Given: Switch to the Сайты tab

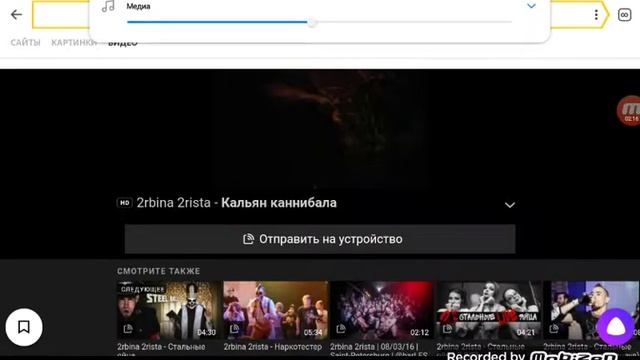Looking at the screenshot, I should point(25,42).
